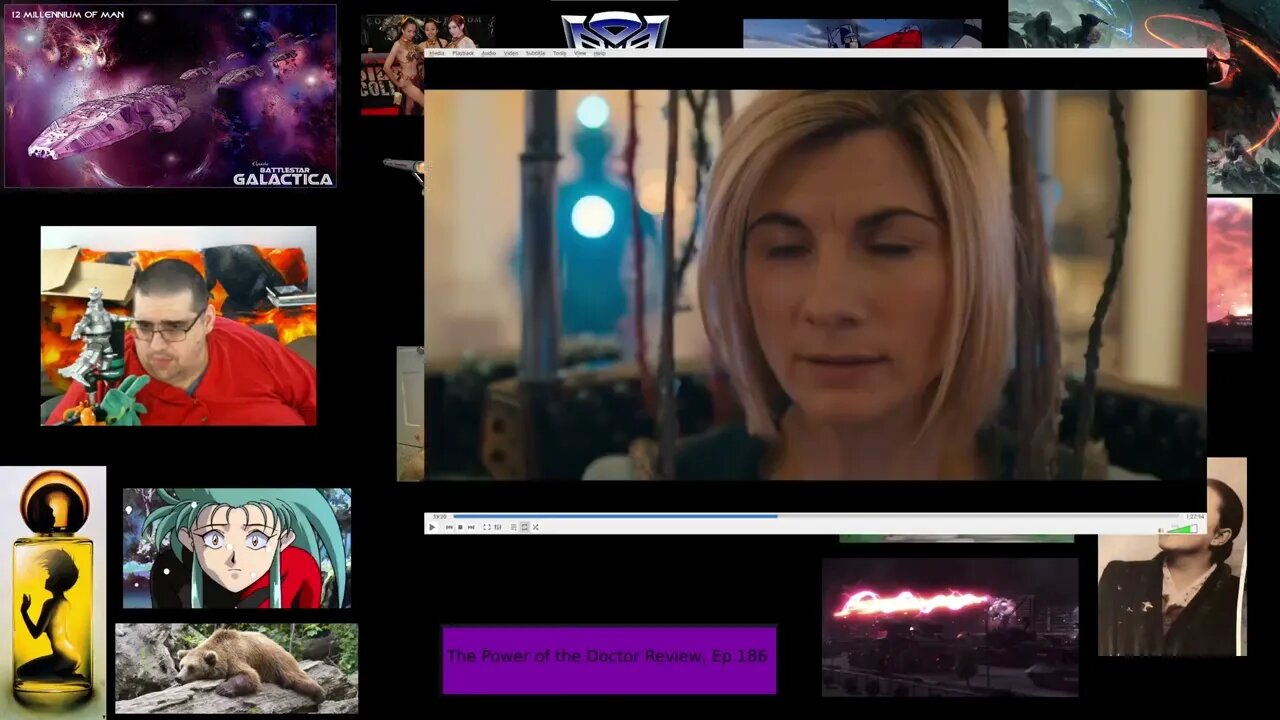The width and height of the screenshot is (1280, 720).
Task: Open the Media menu
Action: click(437, 53)
